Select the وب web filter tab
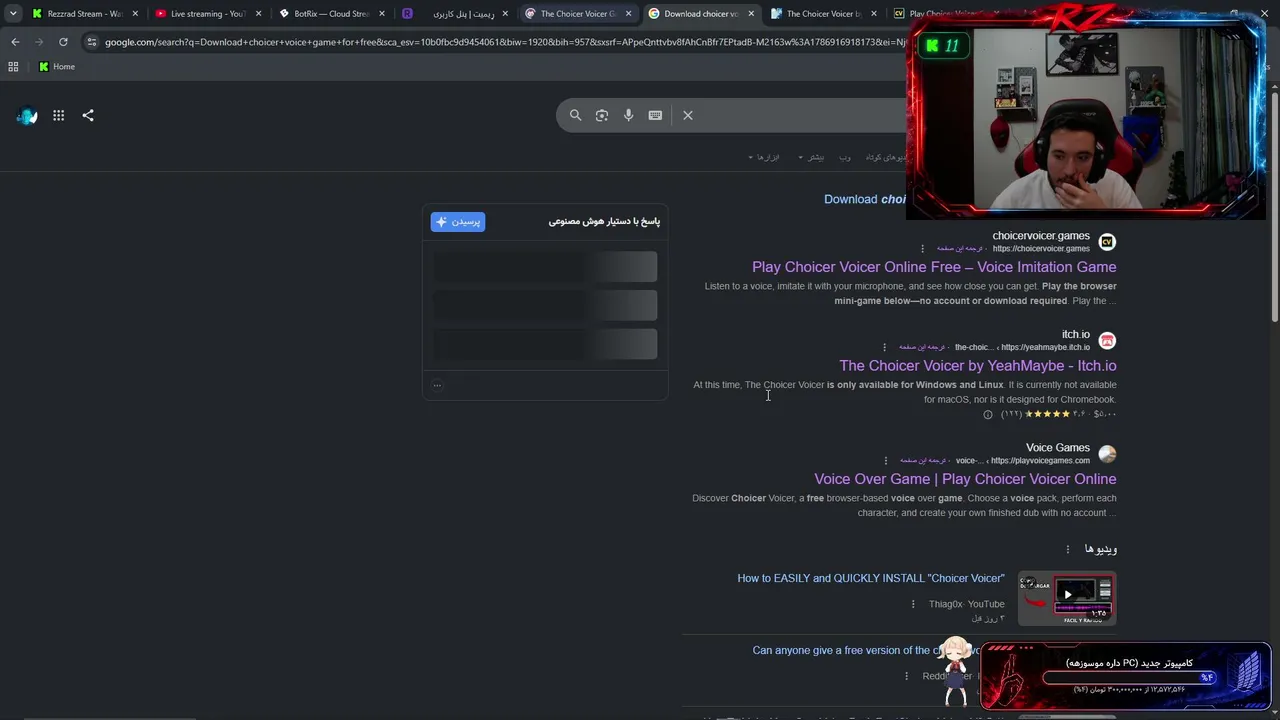Image resolution: width=1280 pixels, height=720 pixels. pos(845,157)
